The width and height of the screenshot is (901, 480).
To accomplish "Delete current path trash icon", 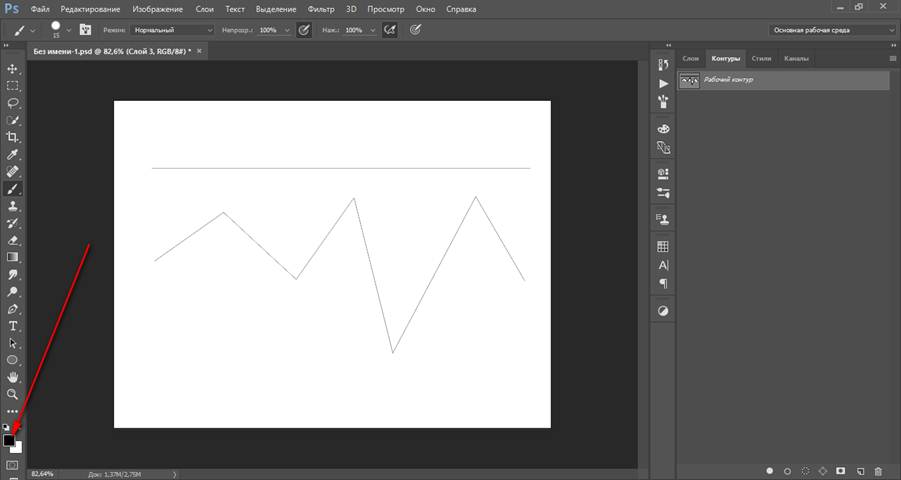I will pos(878,471).
